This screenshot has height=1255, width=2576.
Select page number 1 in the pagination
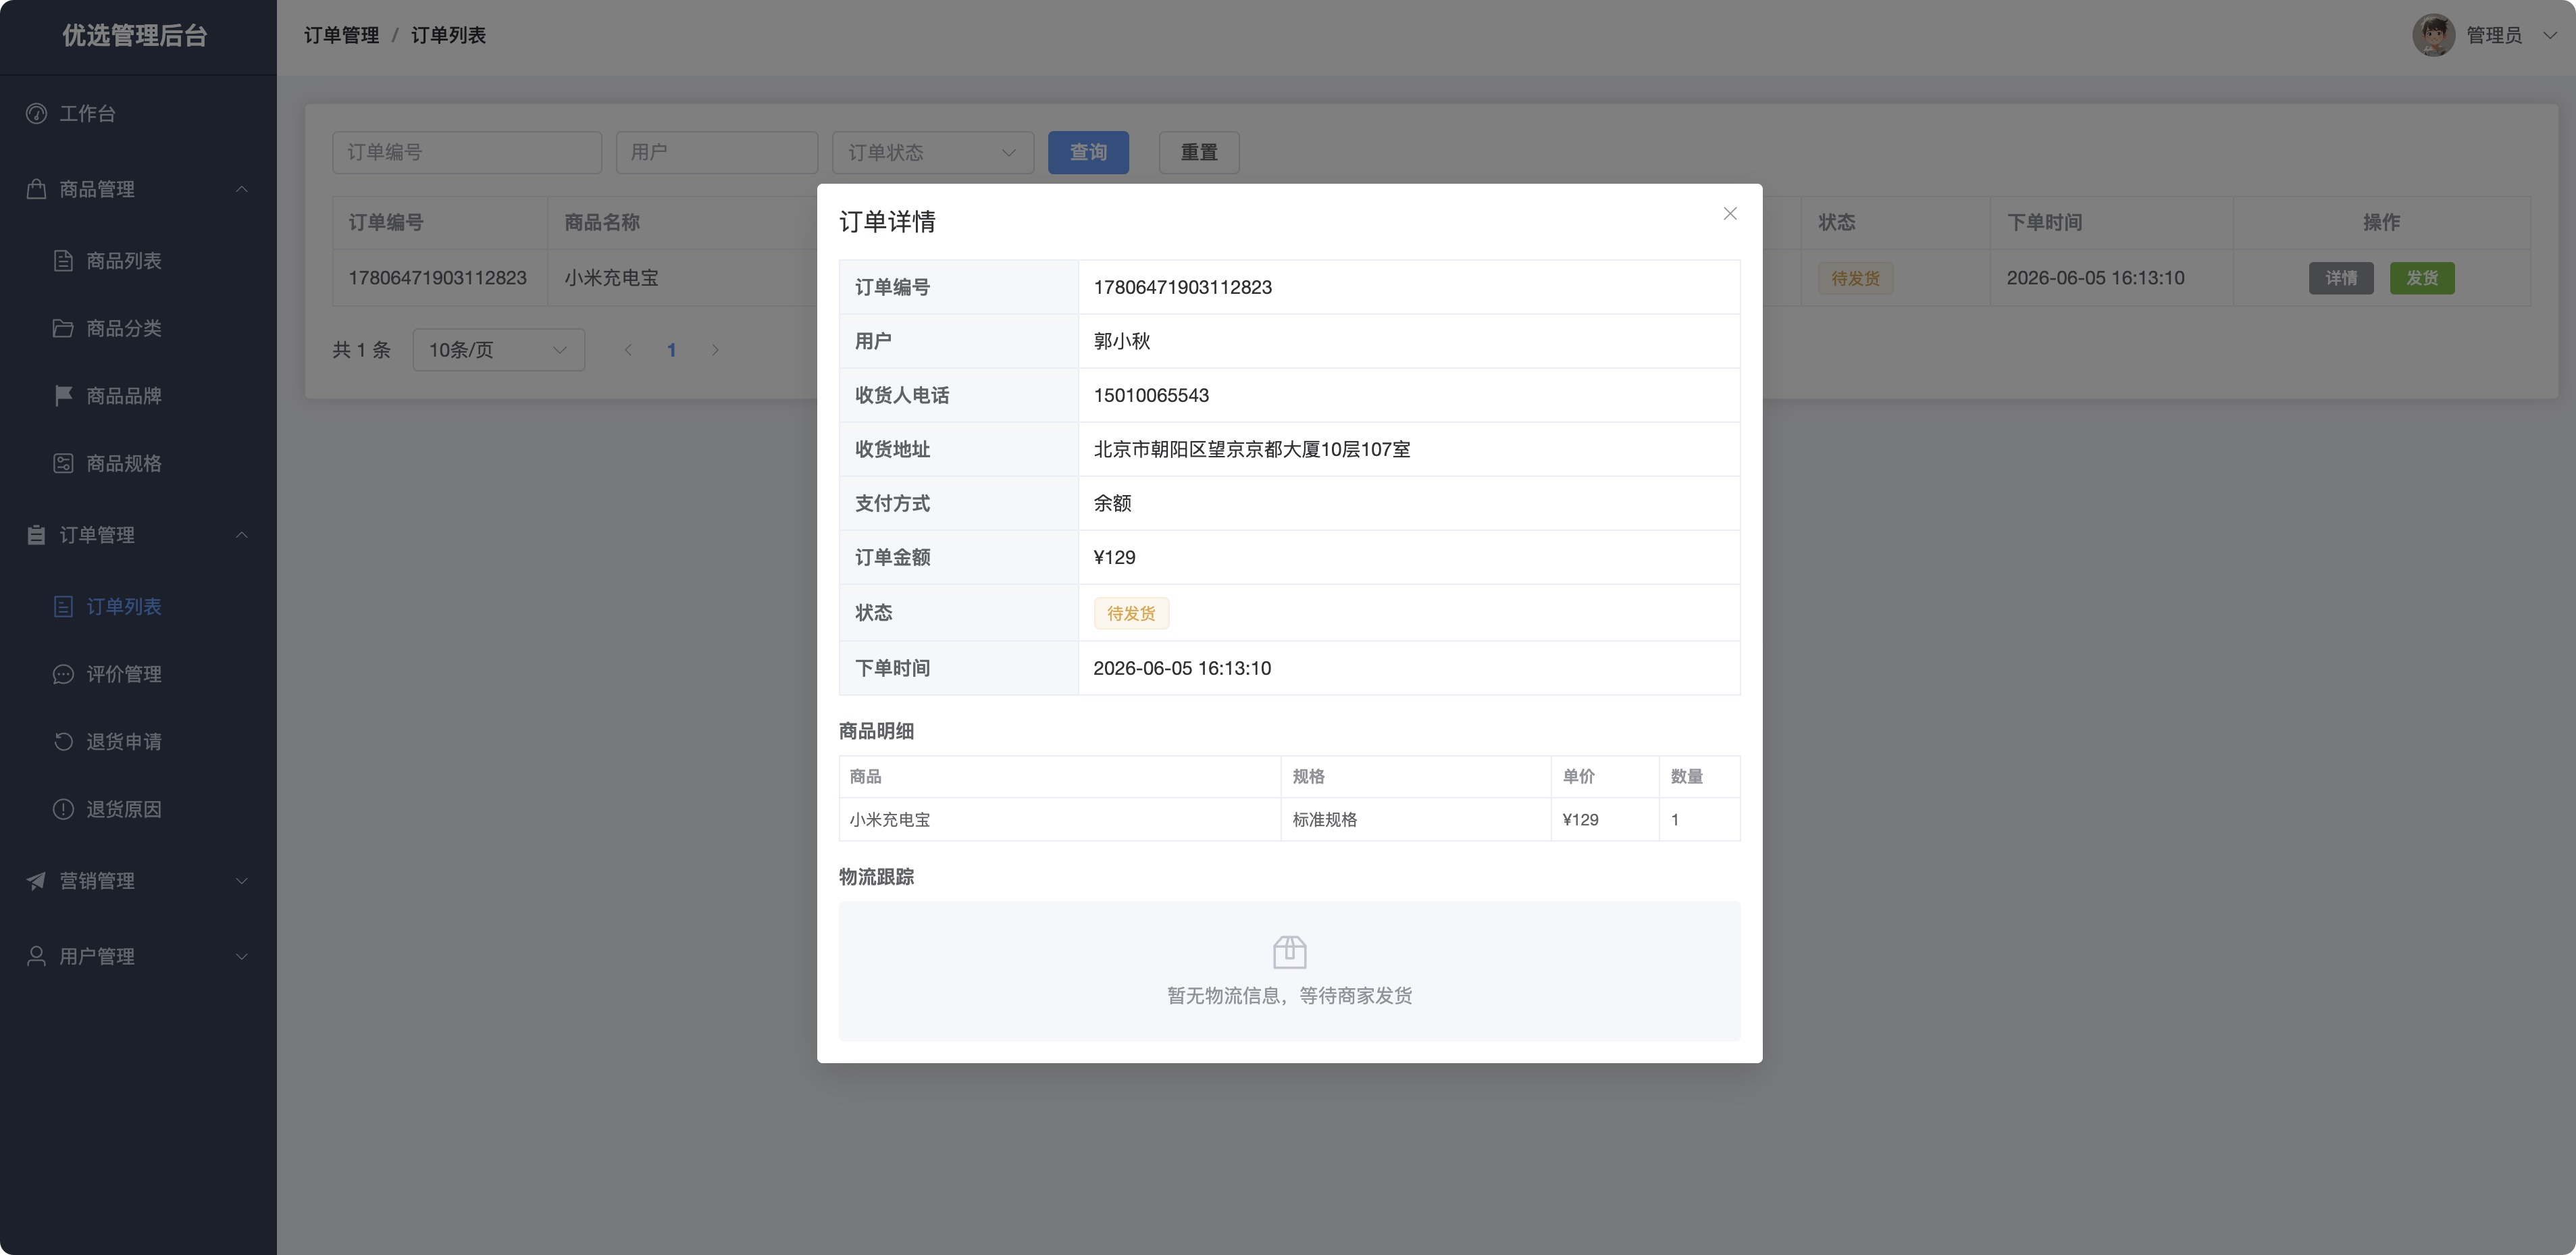tap(672, 350)
